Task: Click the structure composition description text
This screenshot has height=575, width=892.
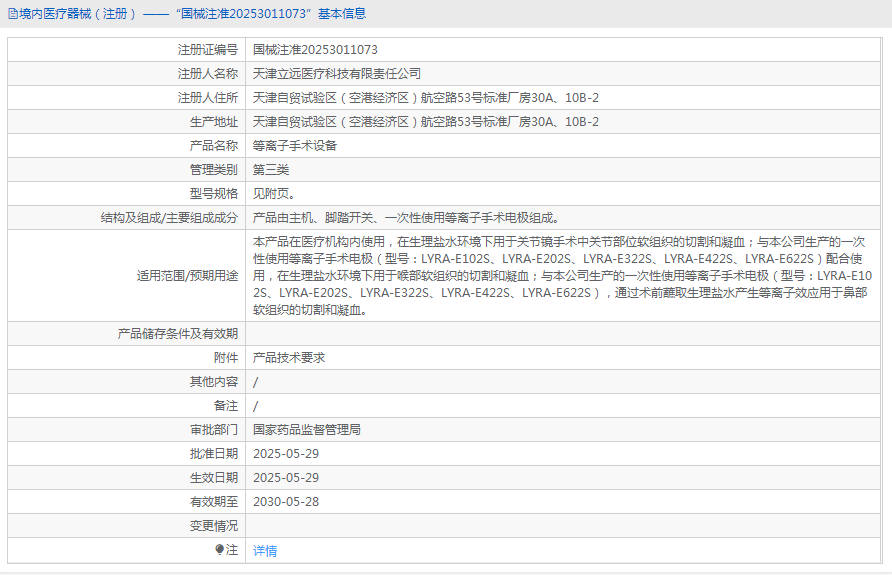Action: [407, 218]
